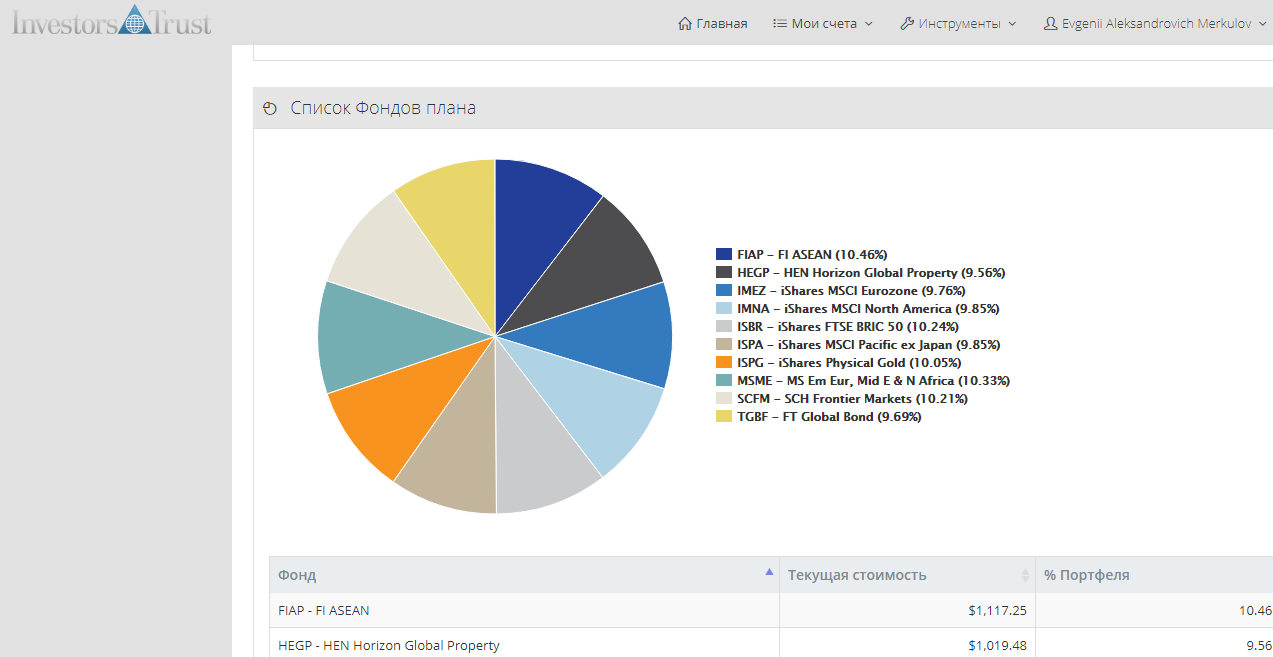
Task: Click legend label ISPA – iShares MSCI Pacific ex Japan
Action: tap(868, 345)
